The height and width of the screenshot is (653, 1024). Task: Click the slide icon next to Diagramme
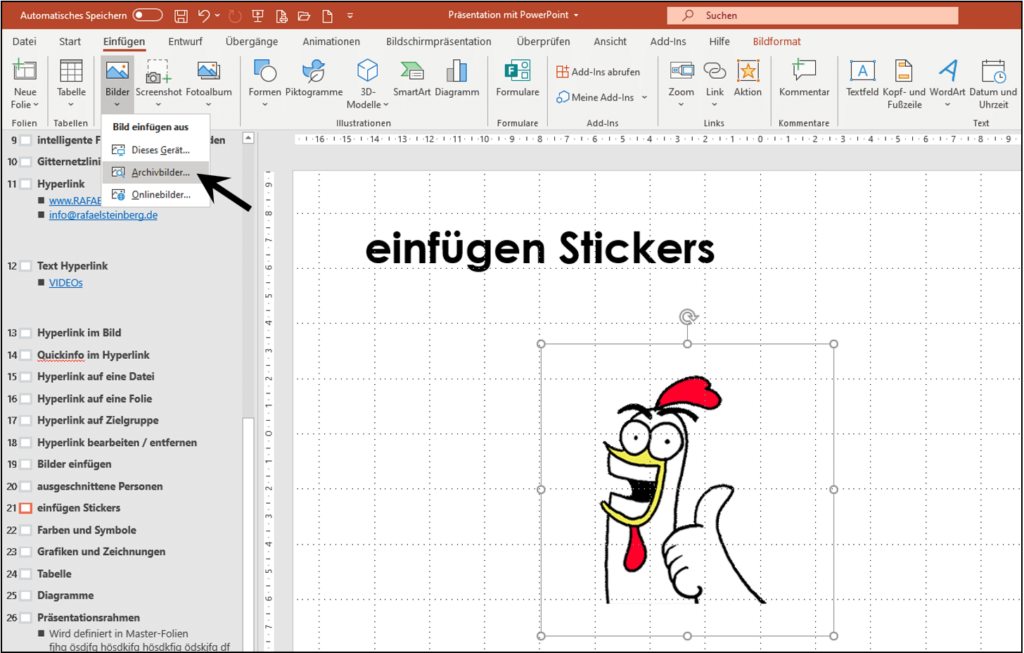25,596
